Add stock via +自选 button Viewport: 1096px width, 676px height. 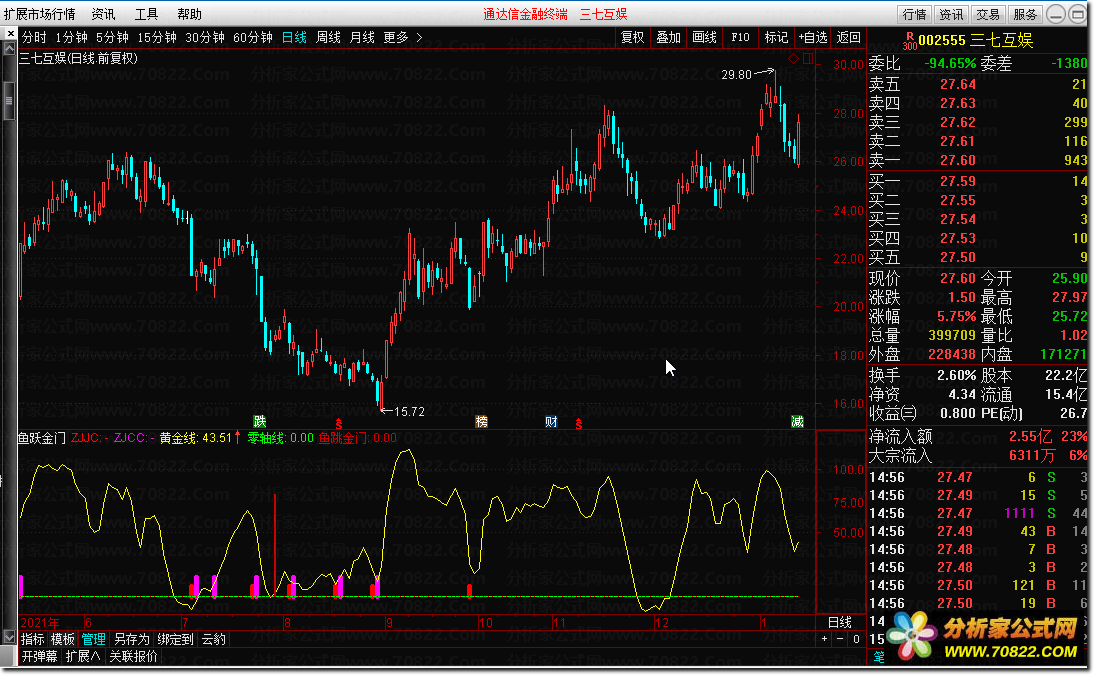point(813,38)
